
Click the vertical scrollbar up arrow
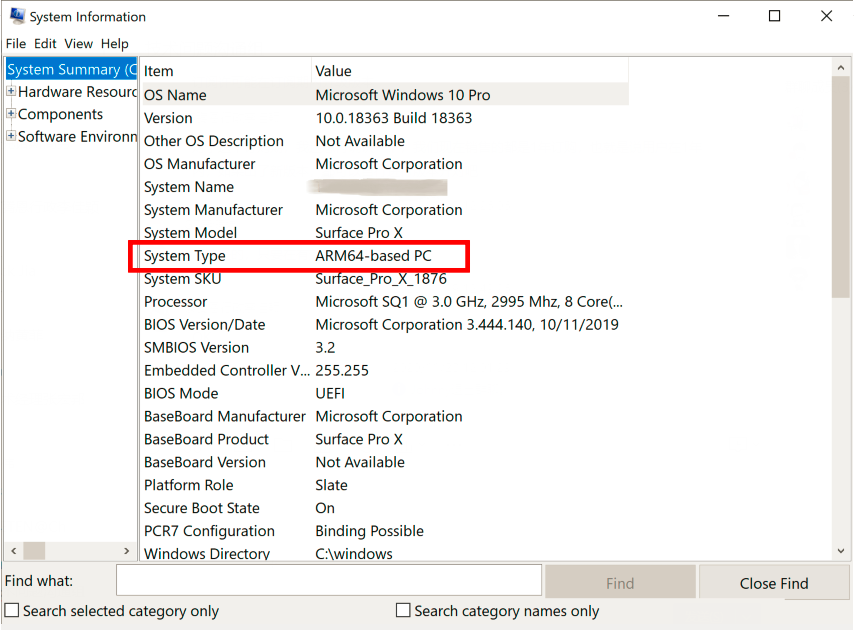click(841, 68)
